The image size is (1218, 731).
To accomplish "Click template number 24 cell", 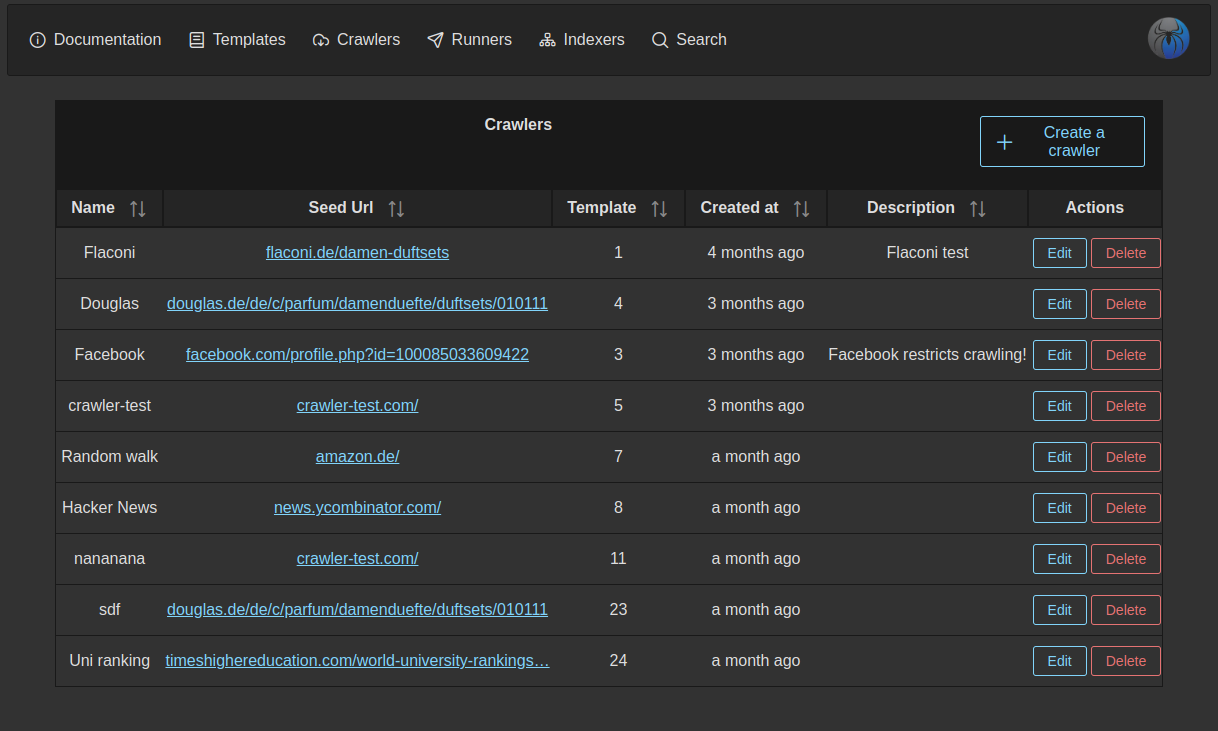I will click(x=618, y=661).
